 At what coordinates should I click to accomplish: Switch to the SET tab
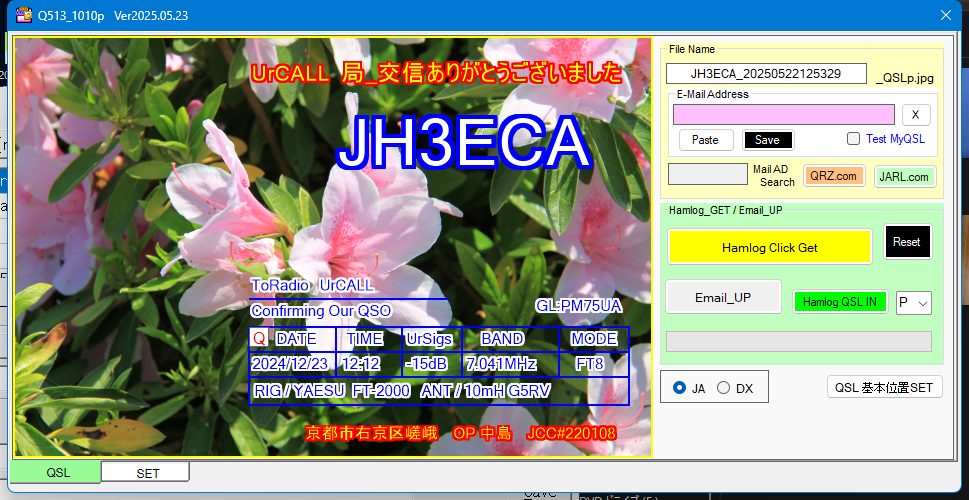pos(147,473)
